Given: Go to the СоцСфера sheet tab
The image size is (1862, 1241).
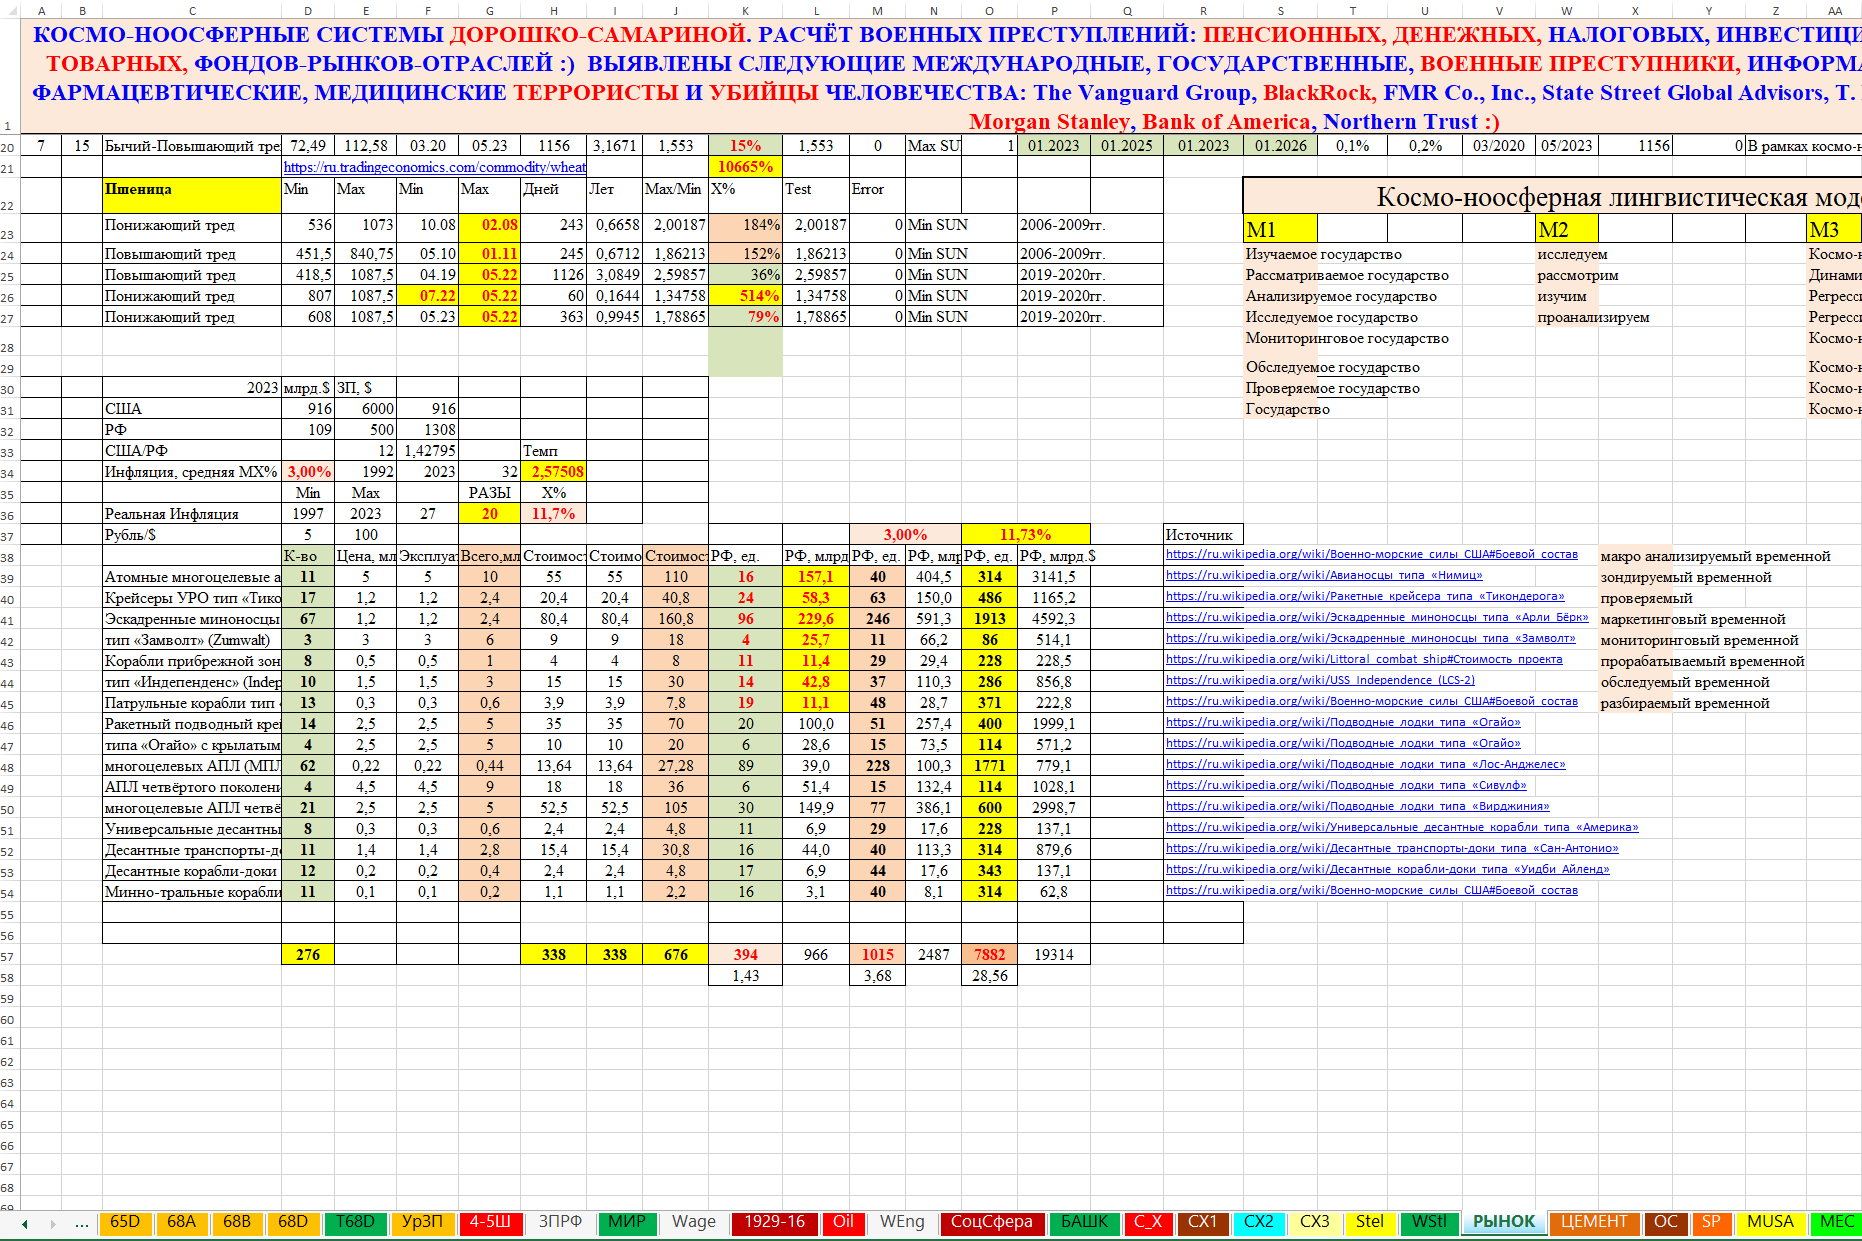Looking at the screenshot, I should (991, 1222).
